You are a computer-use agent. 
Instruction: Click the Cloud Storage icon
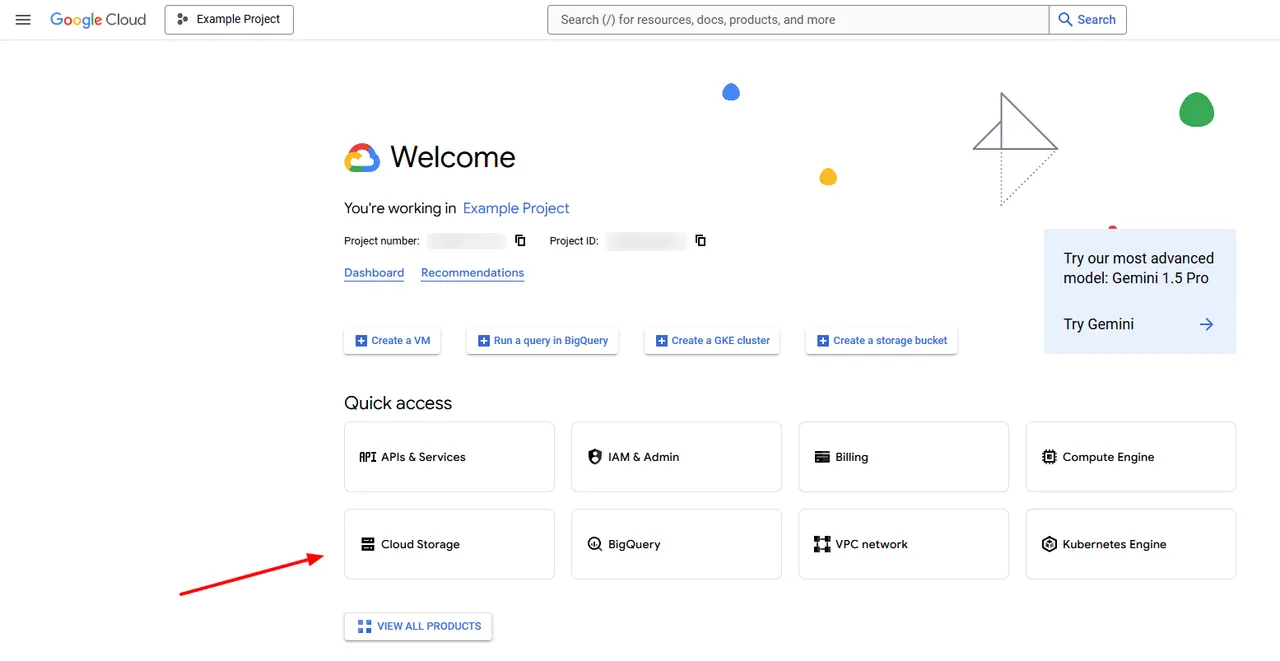coord(367,545)
